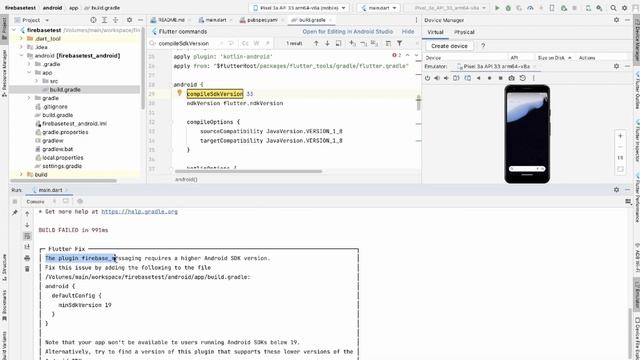640x360 pixels.
Task: Switch to pubspec.yaml editor tab
Action: point(262,20)
